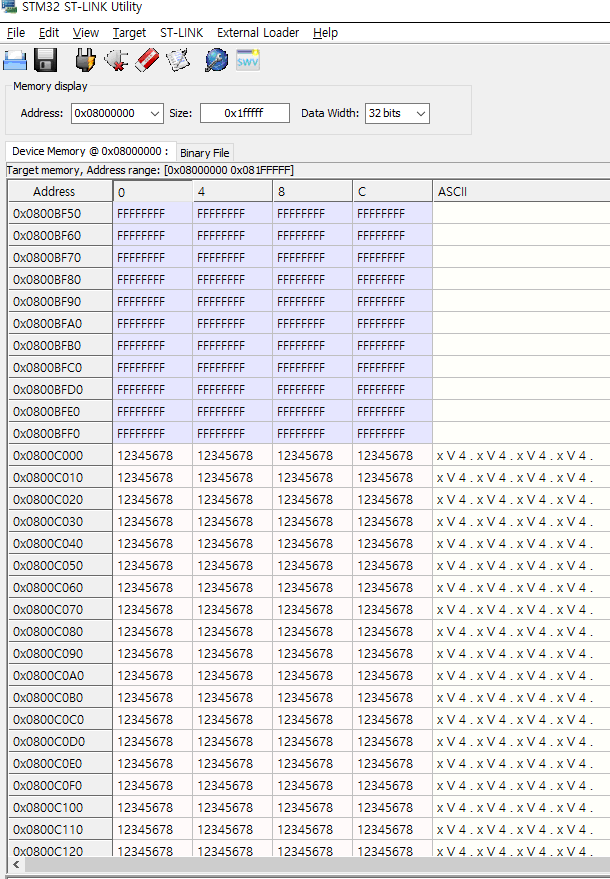
Task: Click column 4 cell in row 0x0800C010
Action: point(233,477)
